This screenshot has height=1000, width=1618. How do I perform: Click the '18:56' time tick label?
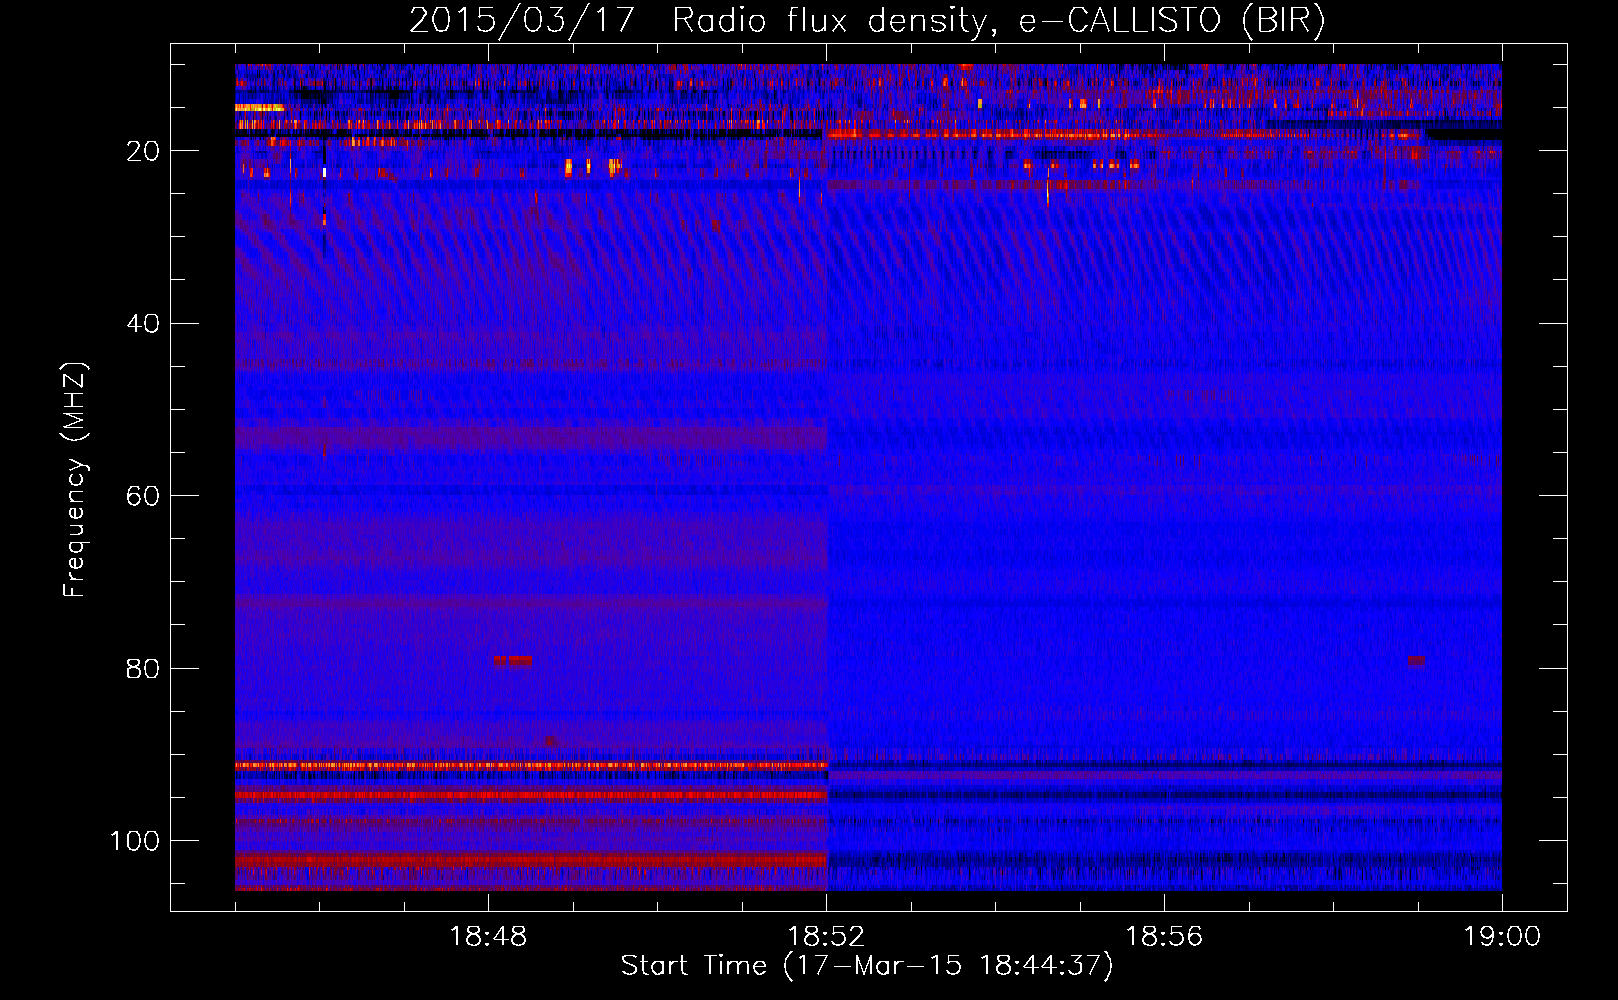pos(1164,937)
